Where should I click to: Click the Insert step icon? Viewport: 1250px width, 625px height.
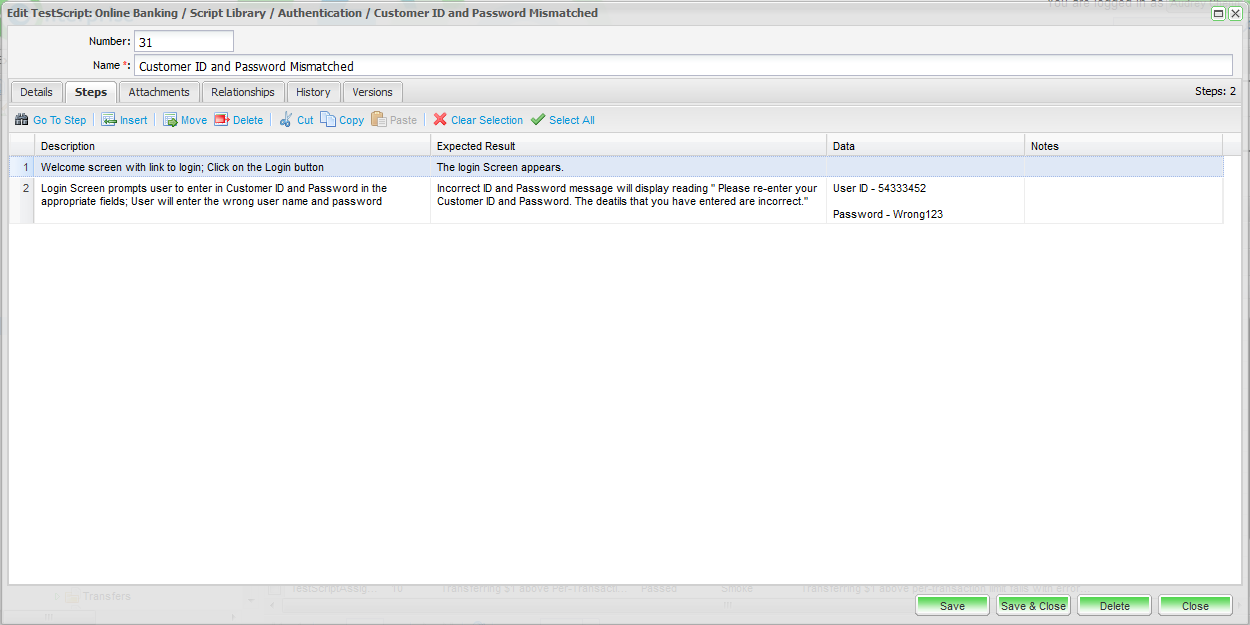pos(109,120)
